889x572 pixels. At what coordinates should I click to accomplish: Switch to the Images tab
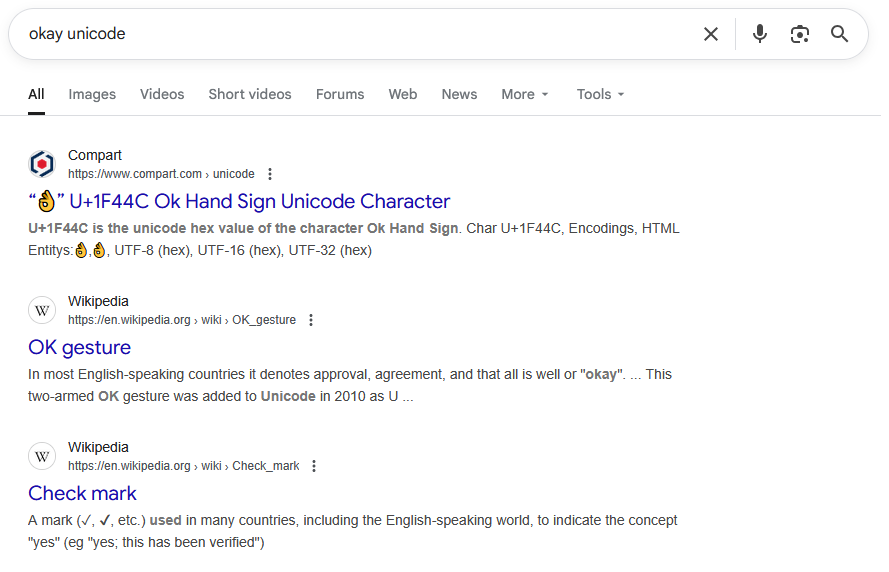click(92, 94)
